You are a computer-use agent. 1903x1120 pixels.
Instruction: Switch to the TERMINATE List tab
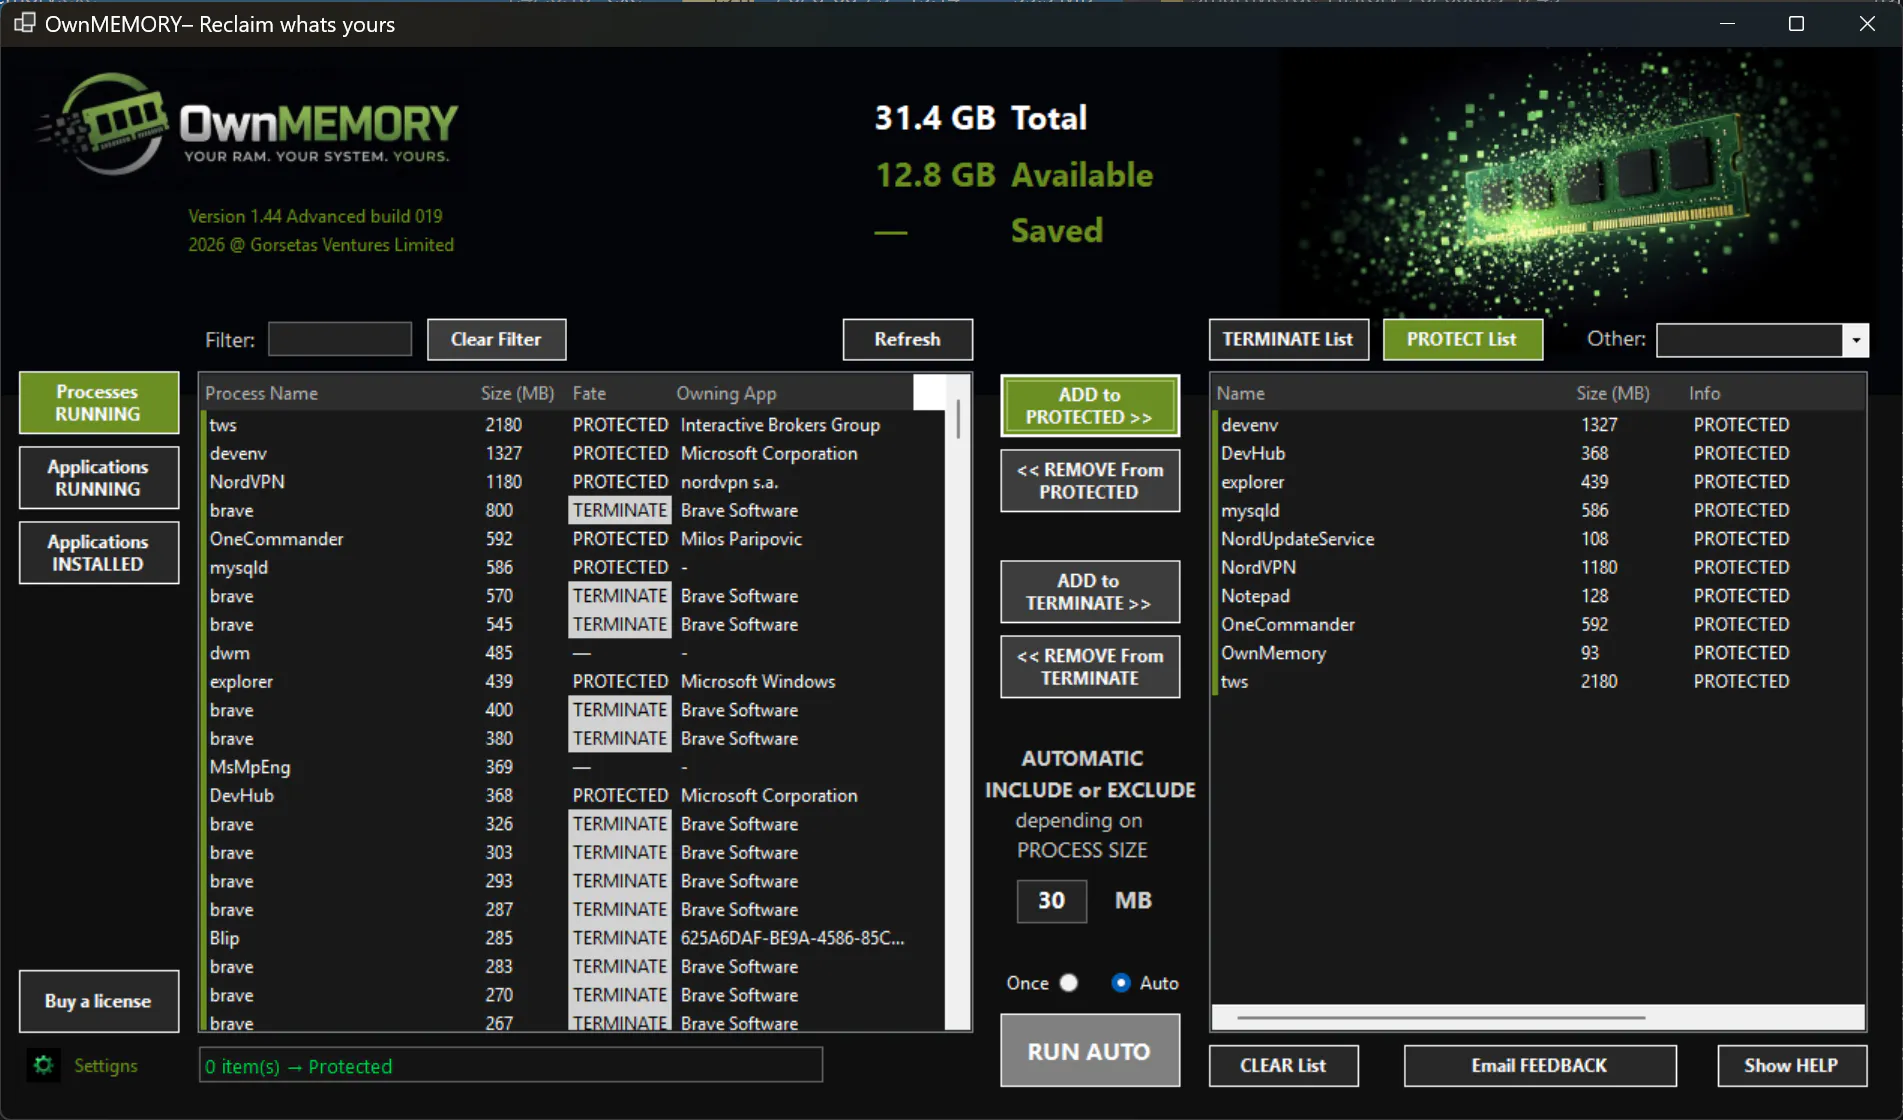(1288, 340)
